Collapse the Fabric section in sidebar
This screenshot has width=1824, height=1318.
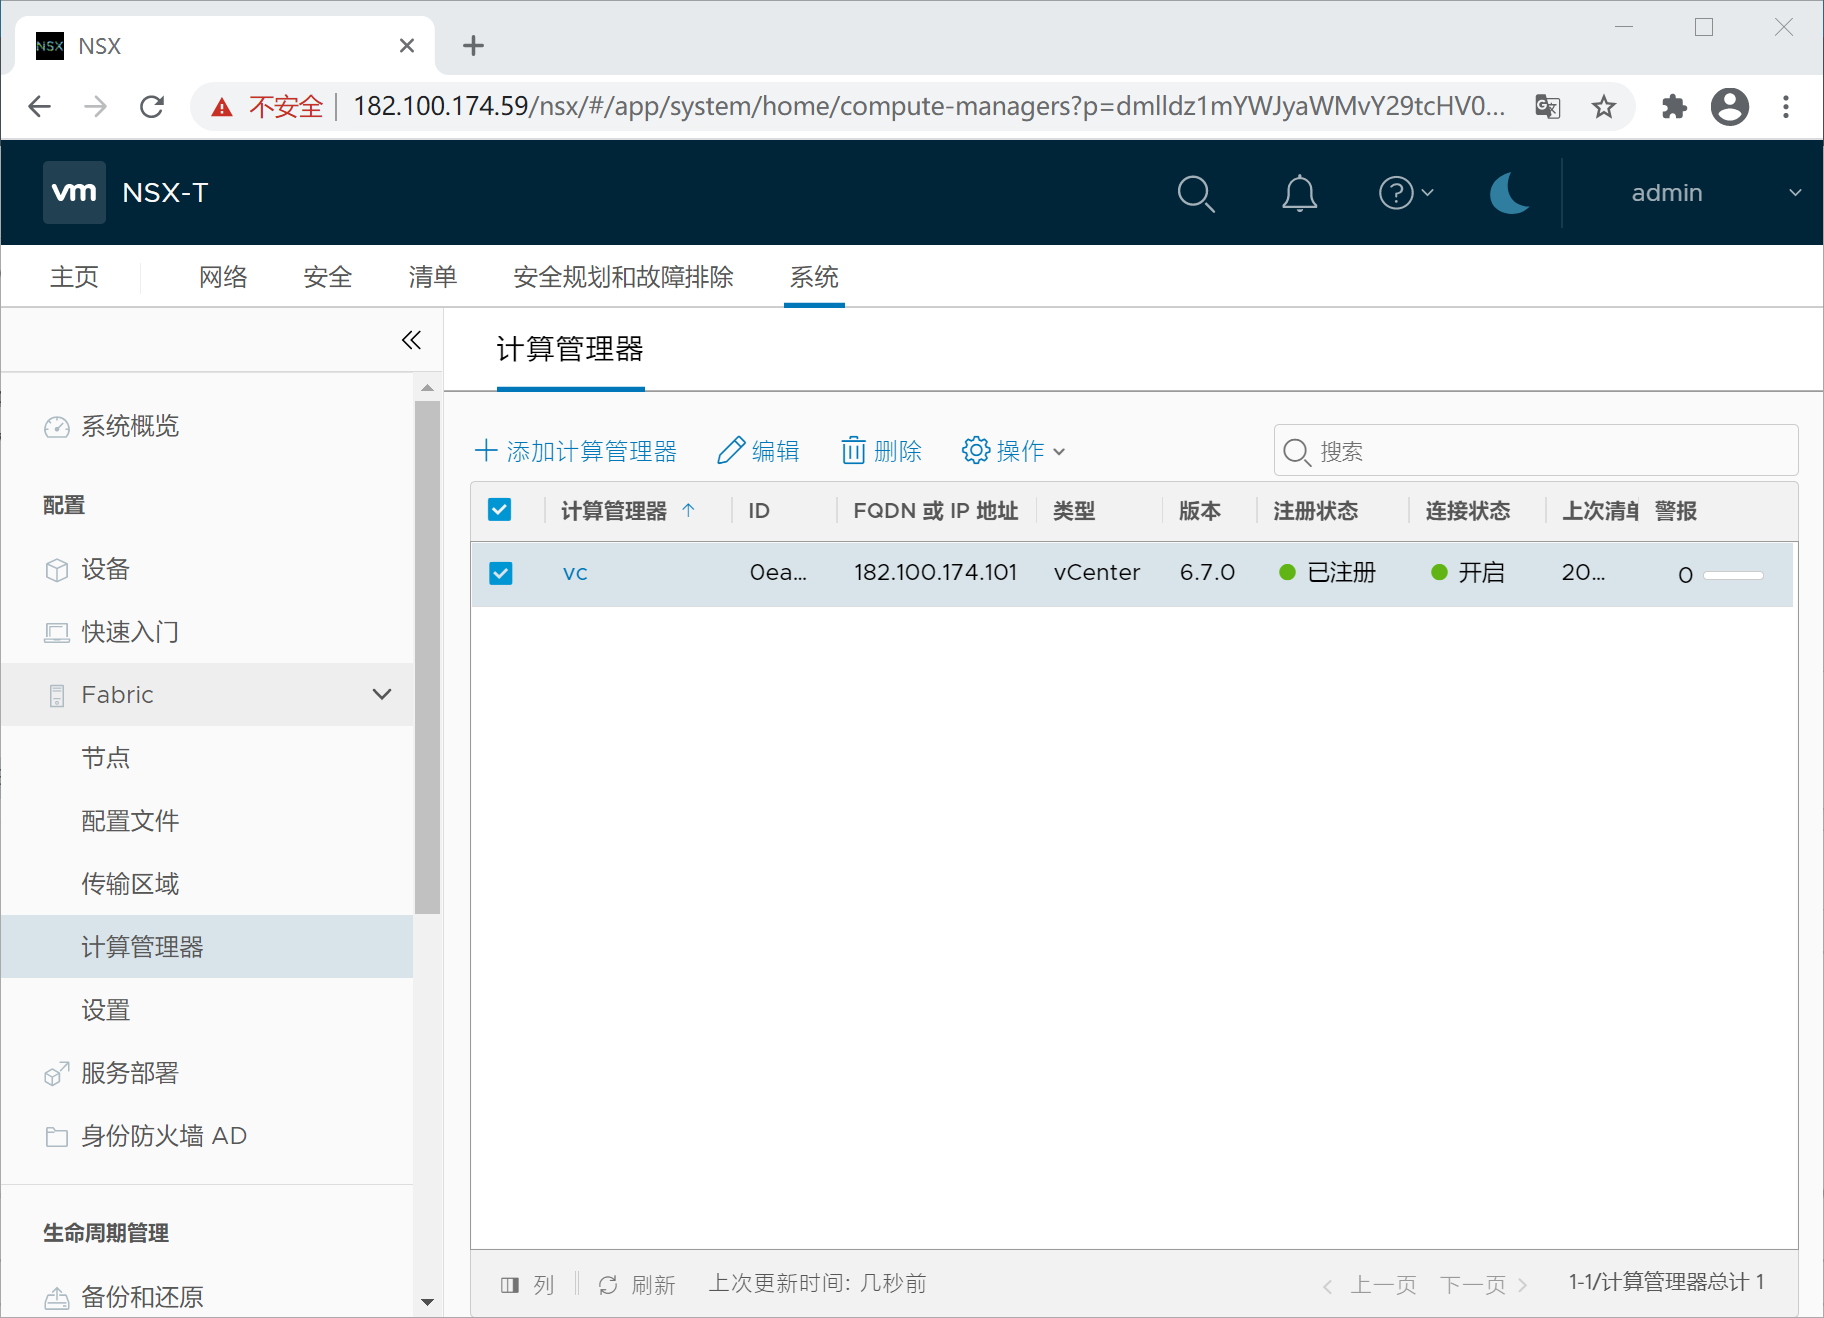(x=381, y=694)
